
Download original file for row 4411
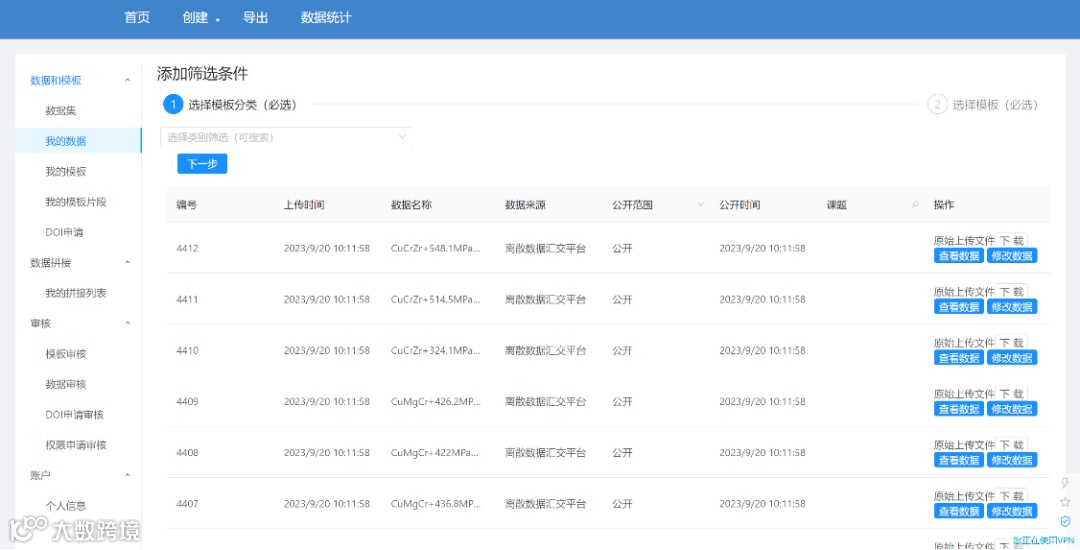[x=1012, y=291]
